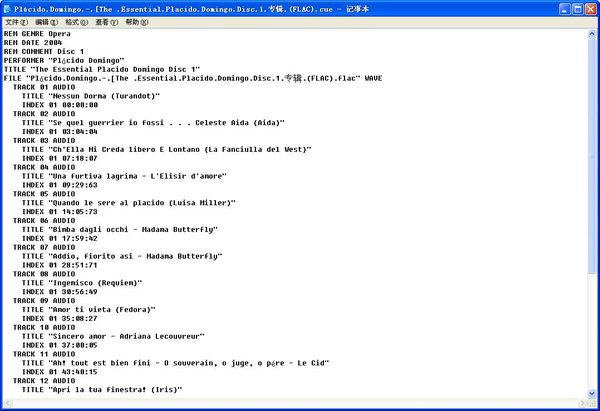600x411 pixels.
Task: Click the line "REM DATE 2004"
Action: pyautogui.click(x=33, y=42)
